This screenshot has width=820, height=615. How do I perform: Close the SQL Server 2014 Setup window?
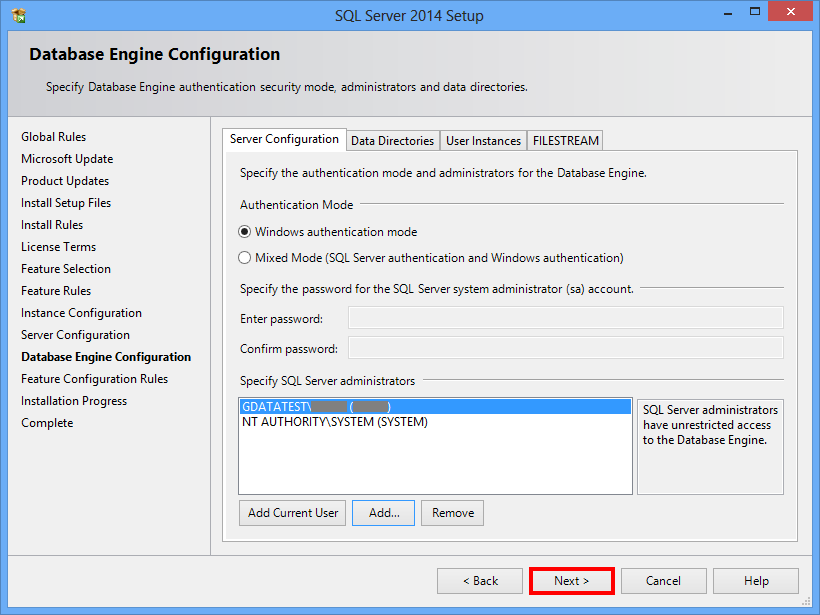pos(790,12)
